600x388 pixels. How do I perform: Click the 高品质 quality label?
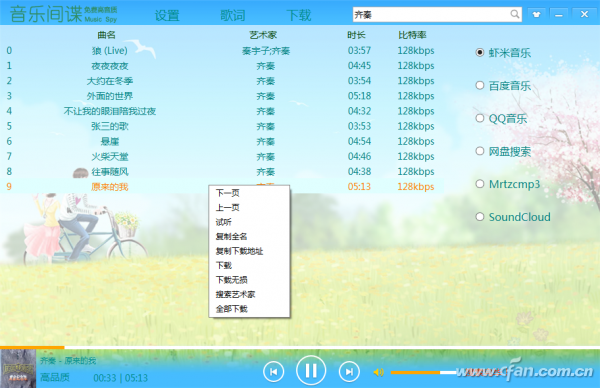coord(55,378)
